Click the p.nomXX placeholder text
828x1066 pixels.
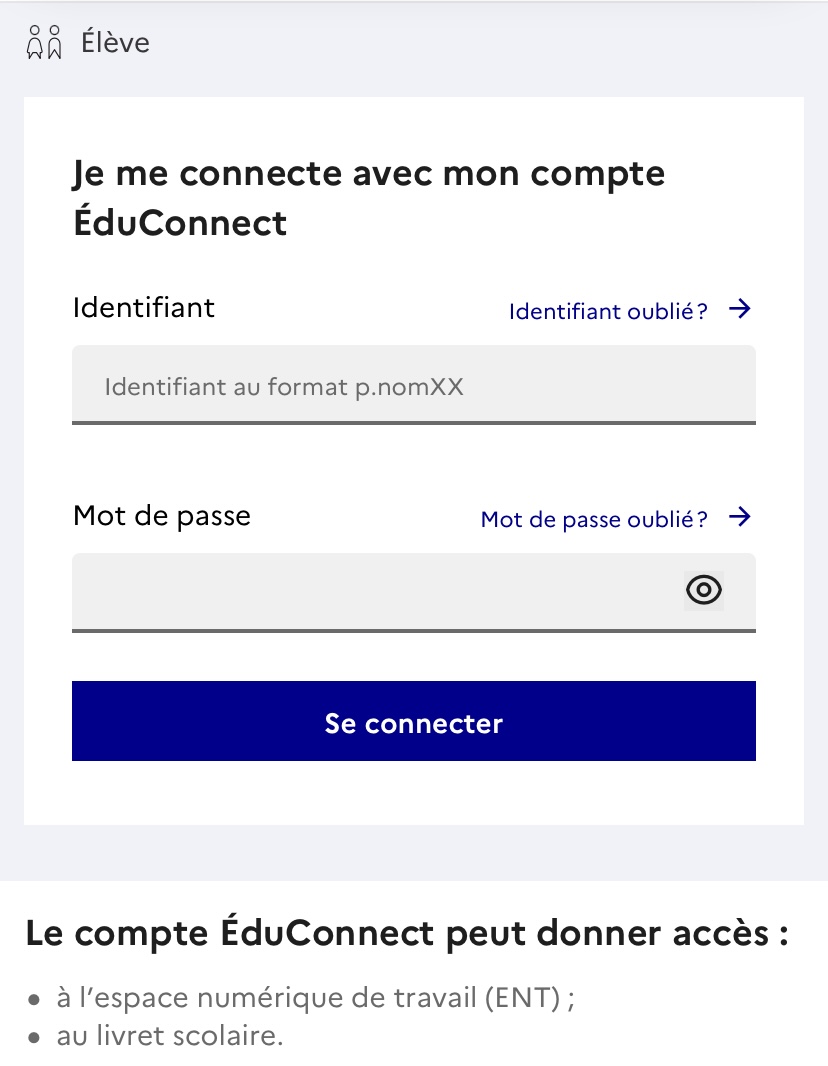pyautogui.click(x=409, y=388)
